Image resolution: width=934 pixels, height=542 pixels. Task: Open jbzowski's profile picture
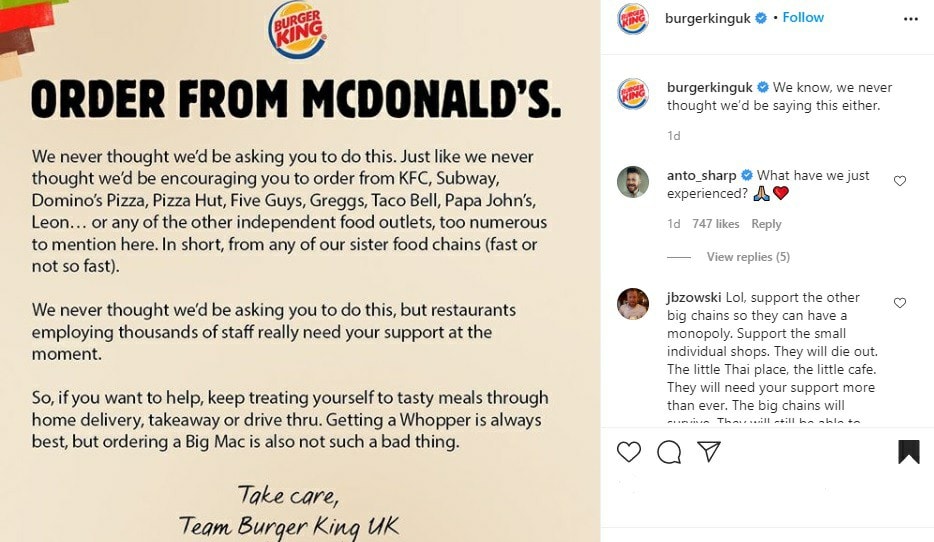pos(633,304)
